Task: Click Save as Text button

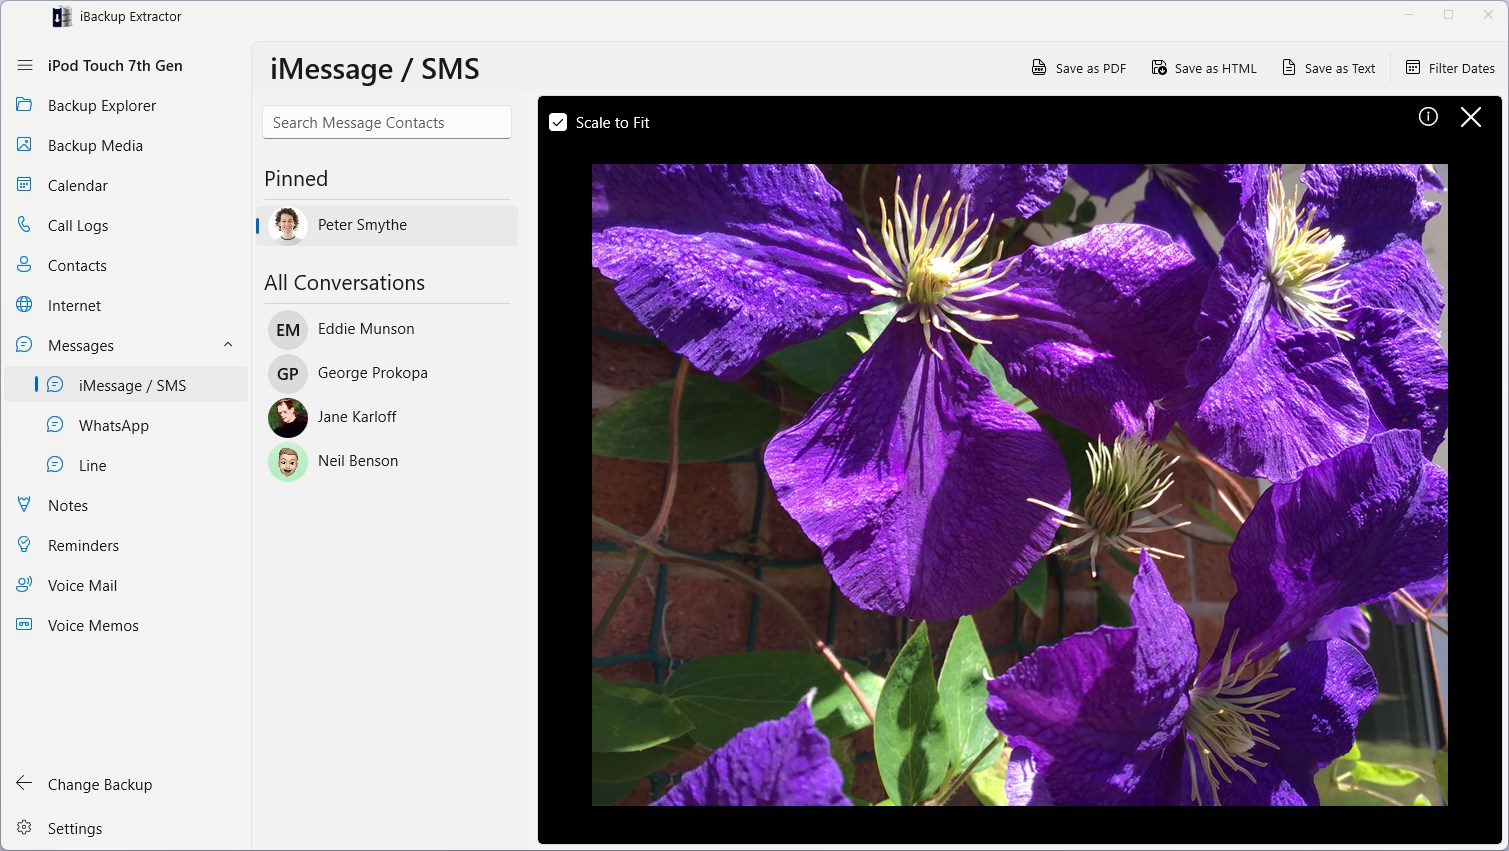Action: [1329, 68]
